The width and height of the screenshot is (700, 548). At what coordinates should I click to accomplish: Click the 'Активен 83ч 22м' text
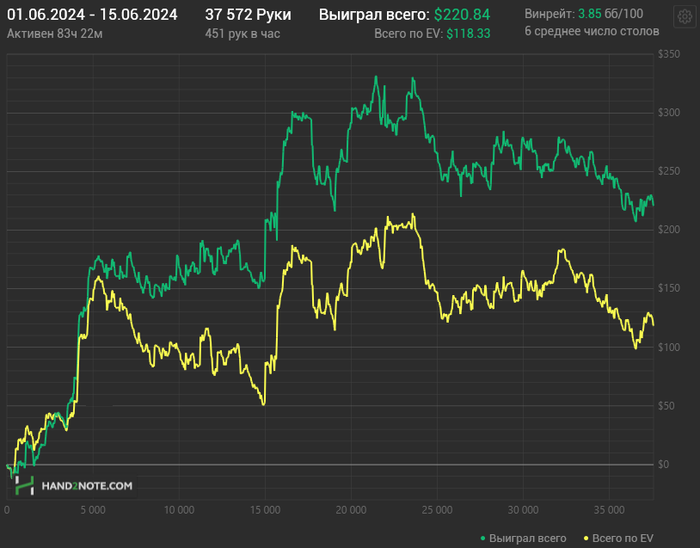54,34
